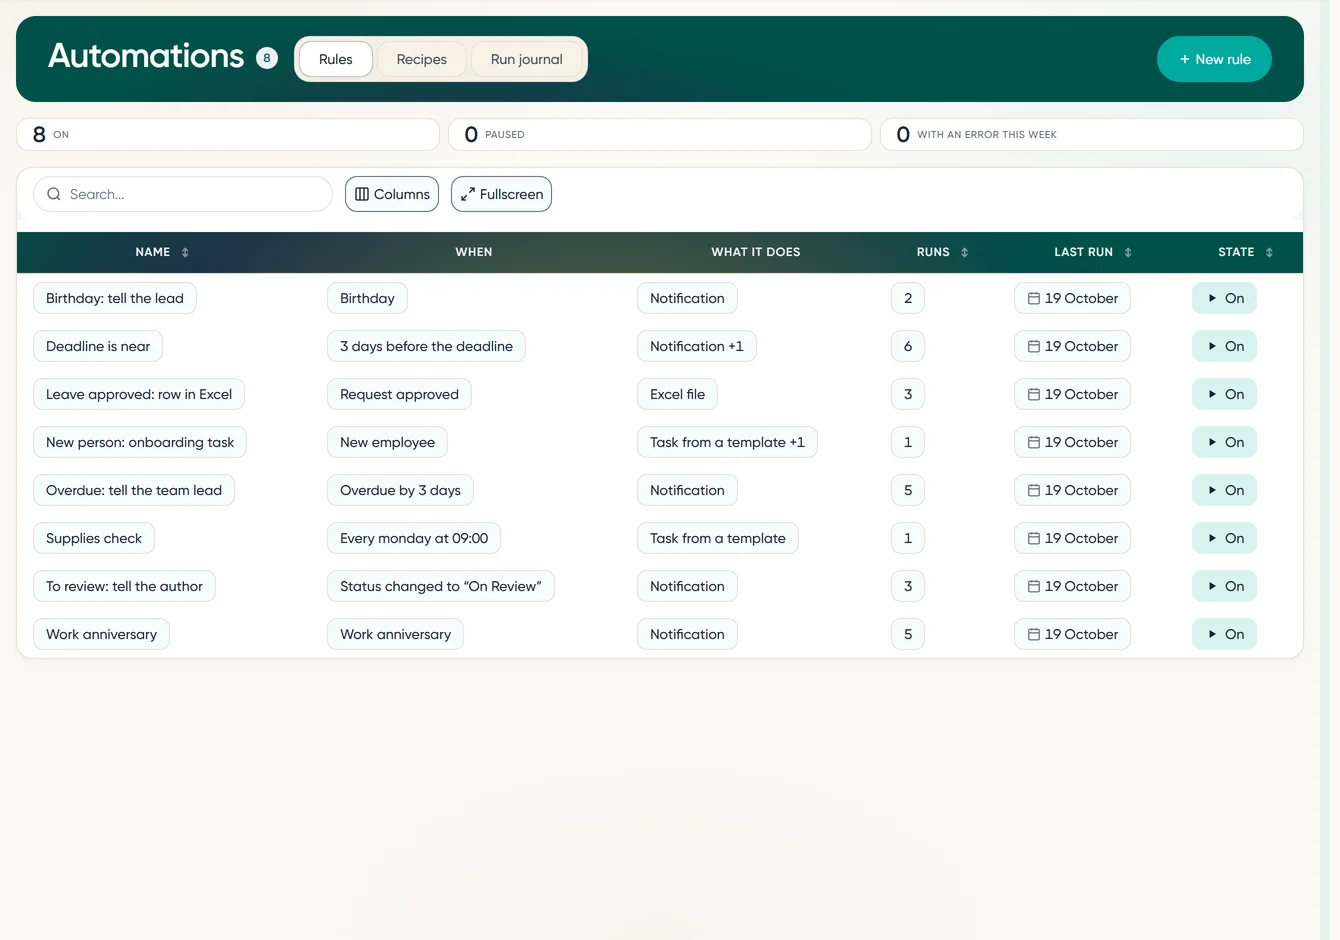Create a rule with New rule button

tap(1214, 59)
